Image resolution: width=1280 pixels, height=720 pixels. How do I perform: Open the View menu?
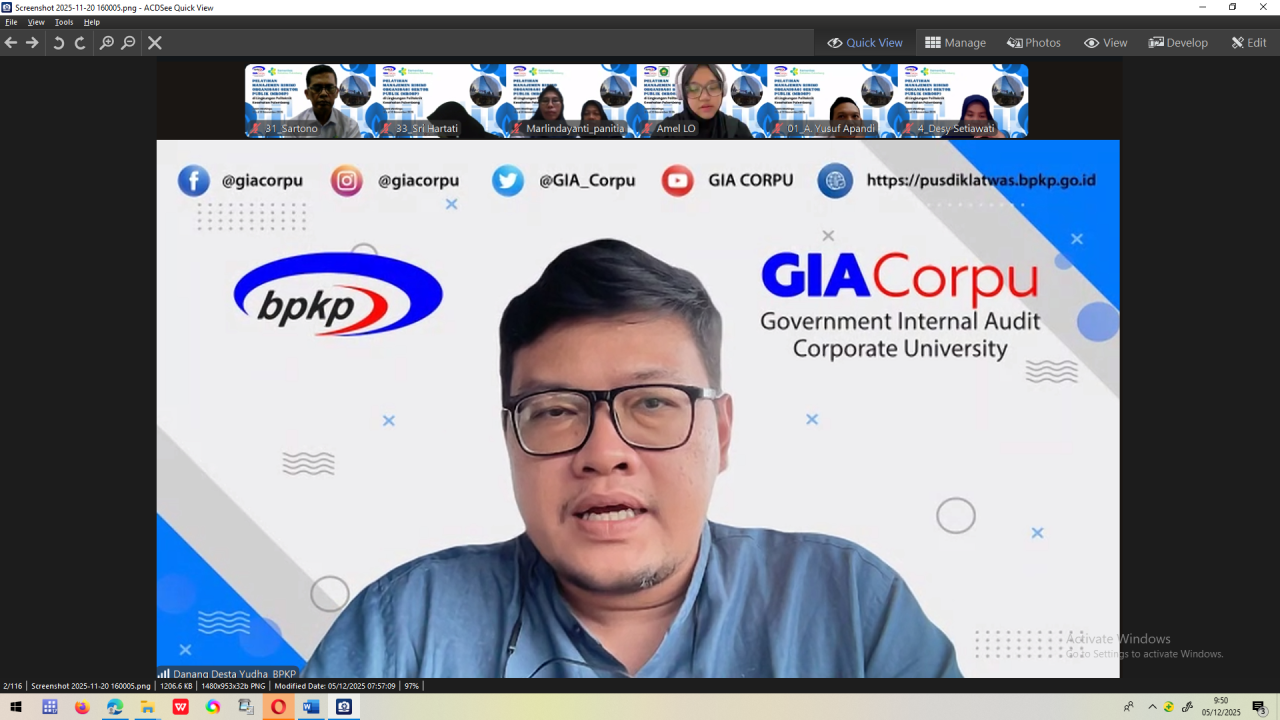pos(36,22)
